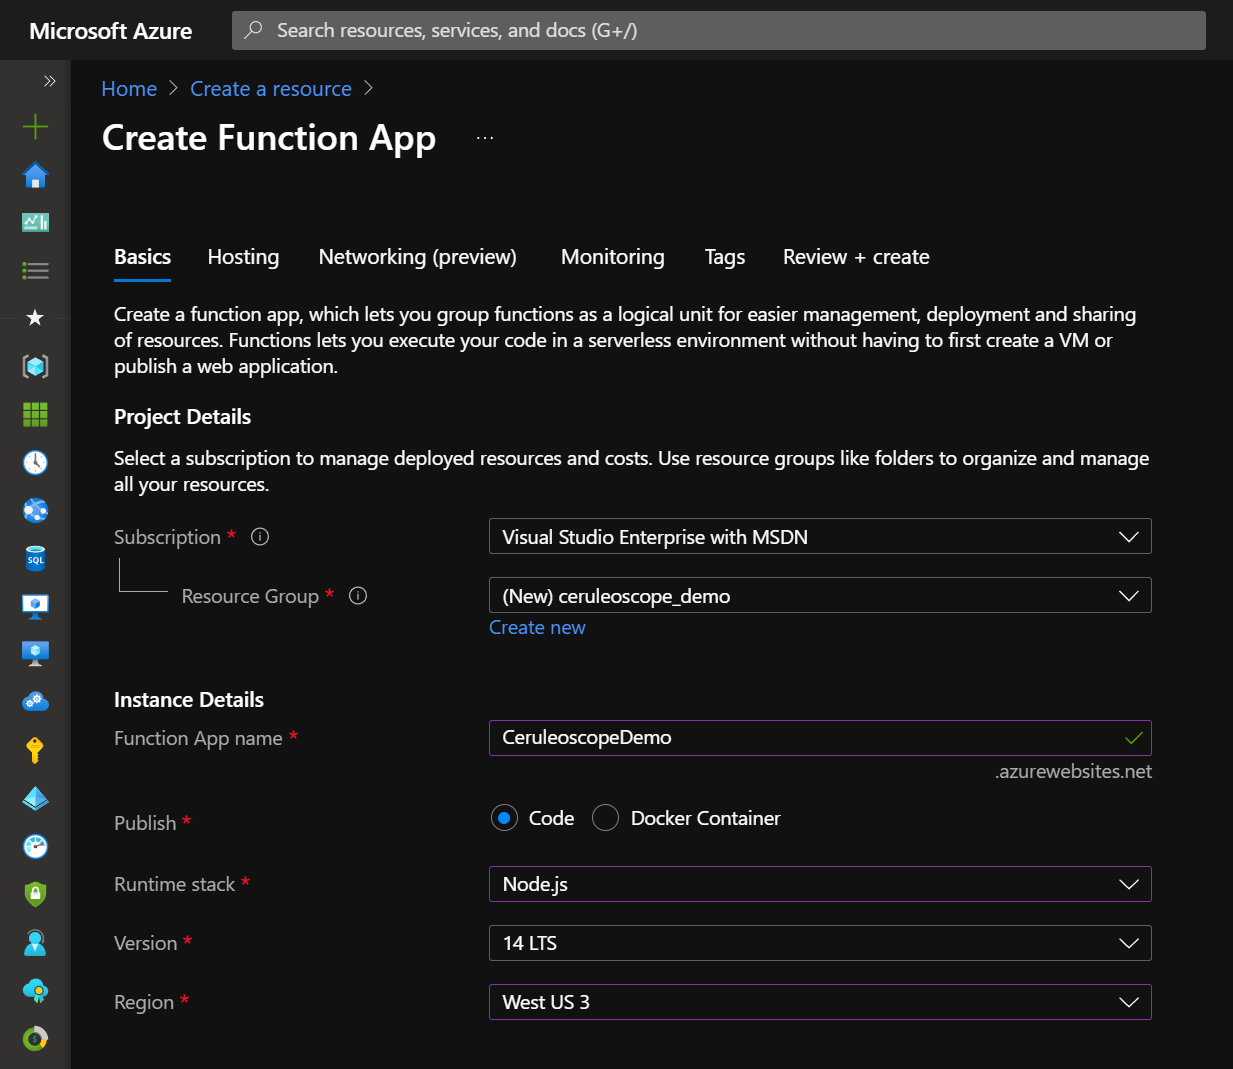Screen dimensions: 1233x1069
Task: Click the Microsoft Azure logo text
Action: click(x=111, y=31)
